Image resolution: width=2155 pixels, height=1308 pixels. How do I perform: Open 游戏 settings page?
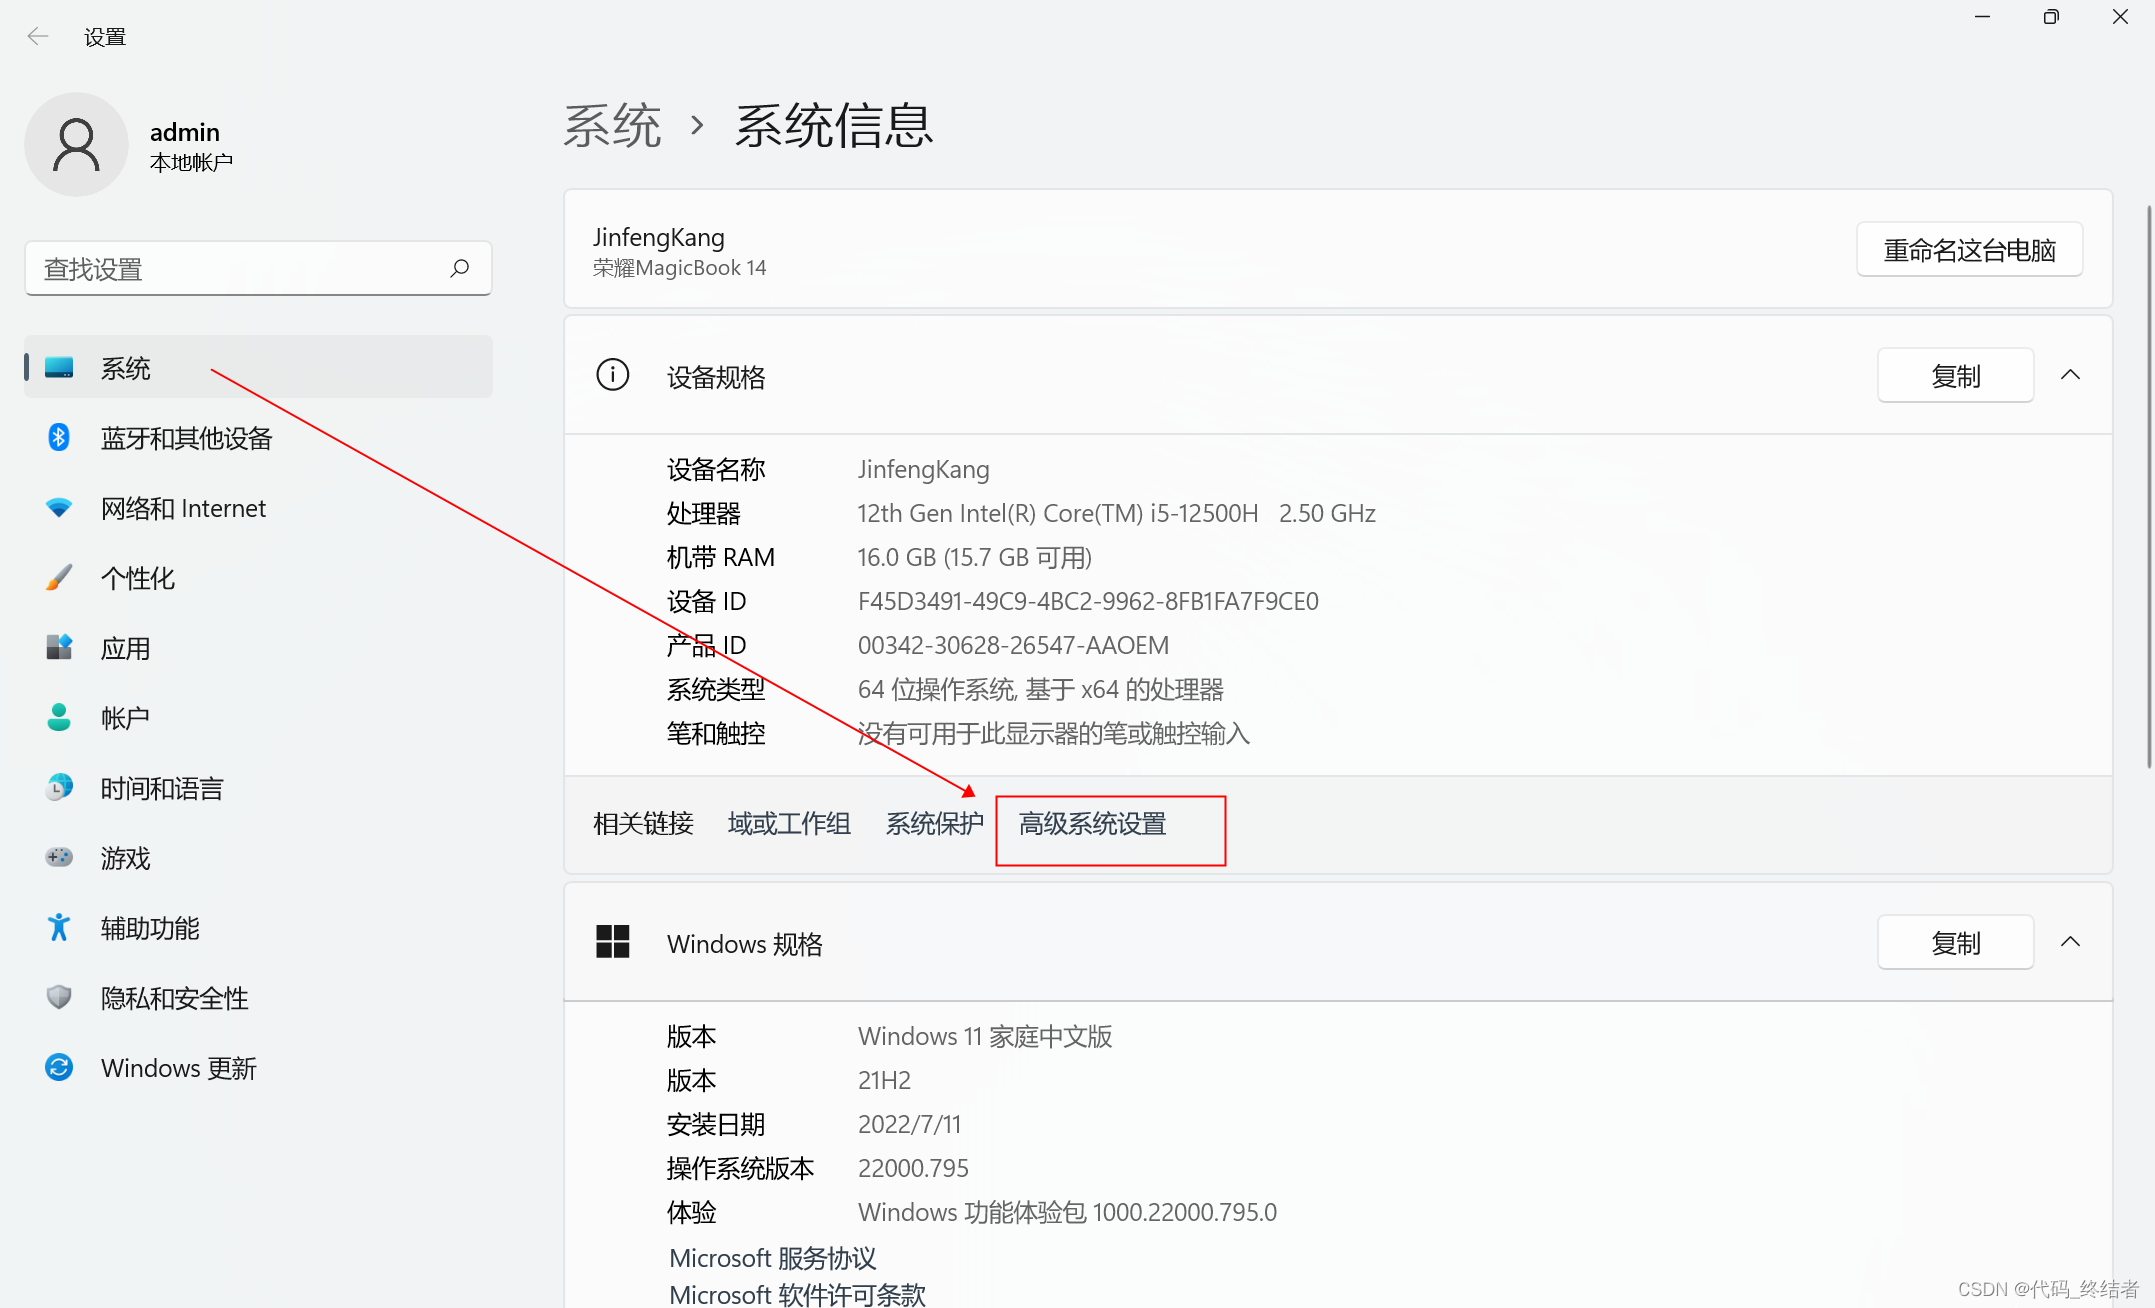(258, 858)
